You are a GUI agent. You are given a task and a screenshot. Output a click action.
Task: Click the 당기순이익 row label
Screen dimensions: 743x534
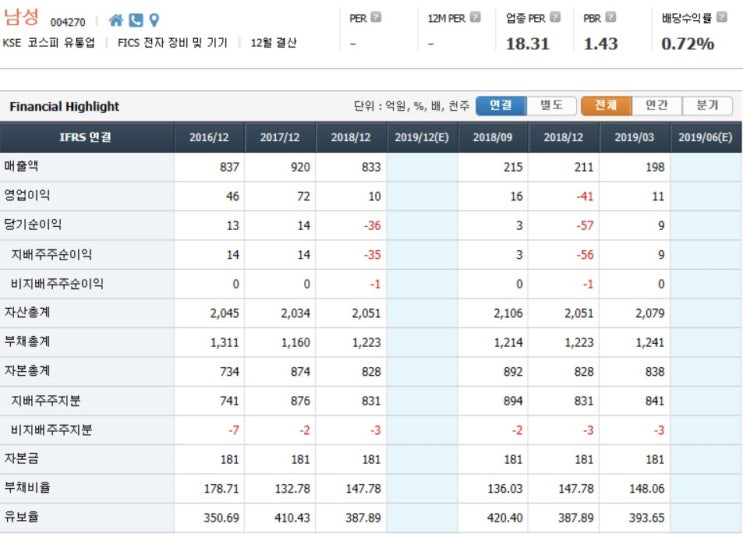point(33,225)
